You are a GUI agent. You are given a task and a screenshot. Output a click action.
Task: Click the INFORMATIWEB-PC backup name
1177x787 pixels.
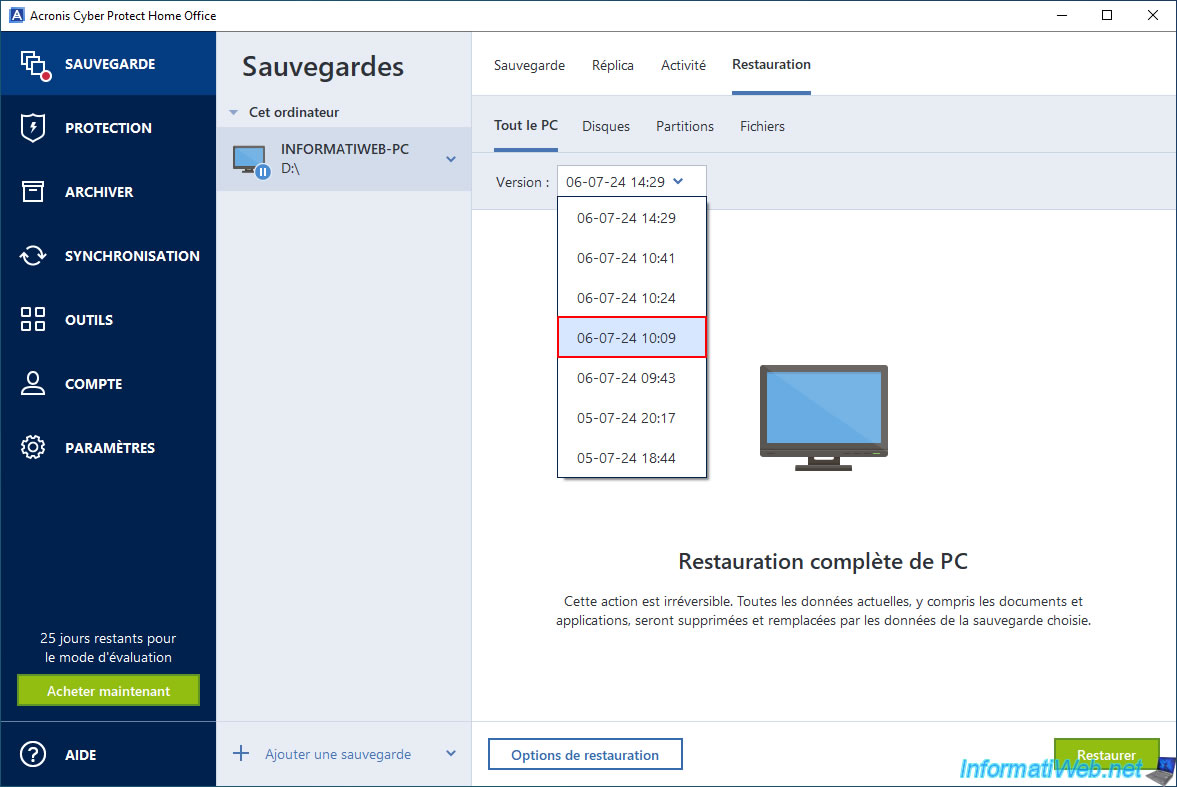pyautogui.click(x=345, y=149)
